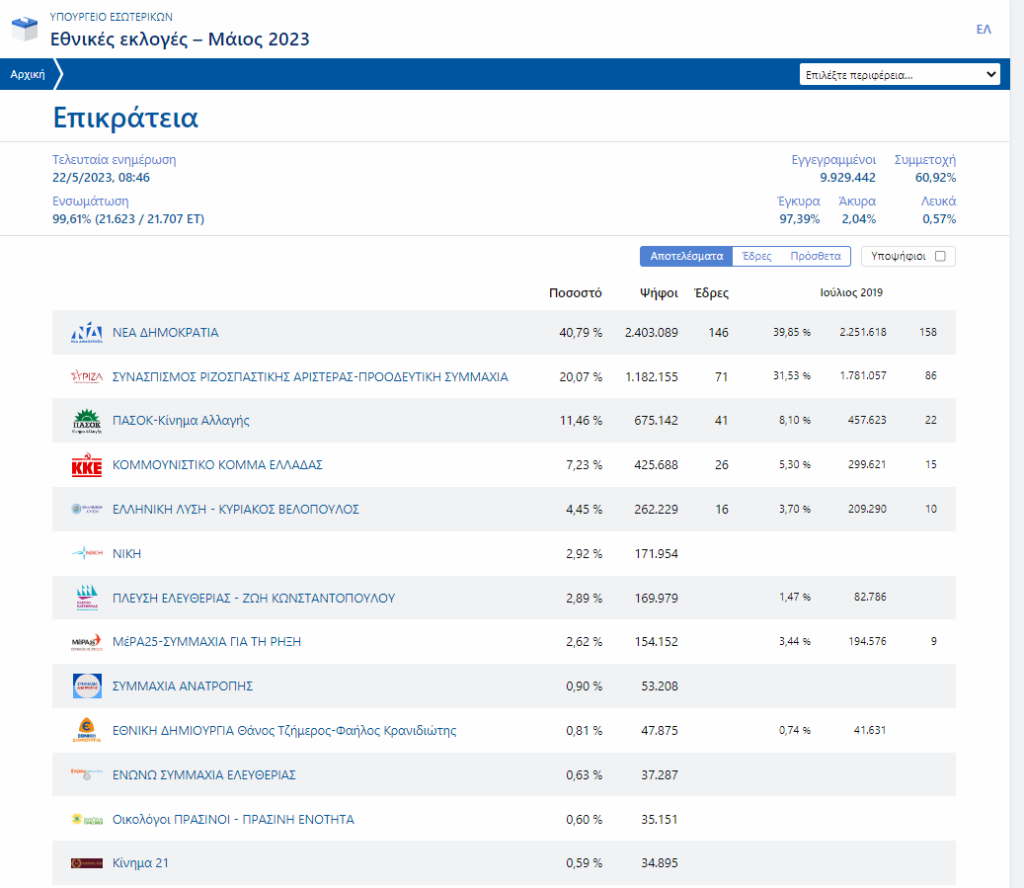Click the Εθνική Δημιουργία party logo
The height and width of the screenshot is (888, 1024).
[x=87, y=731]
